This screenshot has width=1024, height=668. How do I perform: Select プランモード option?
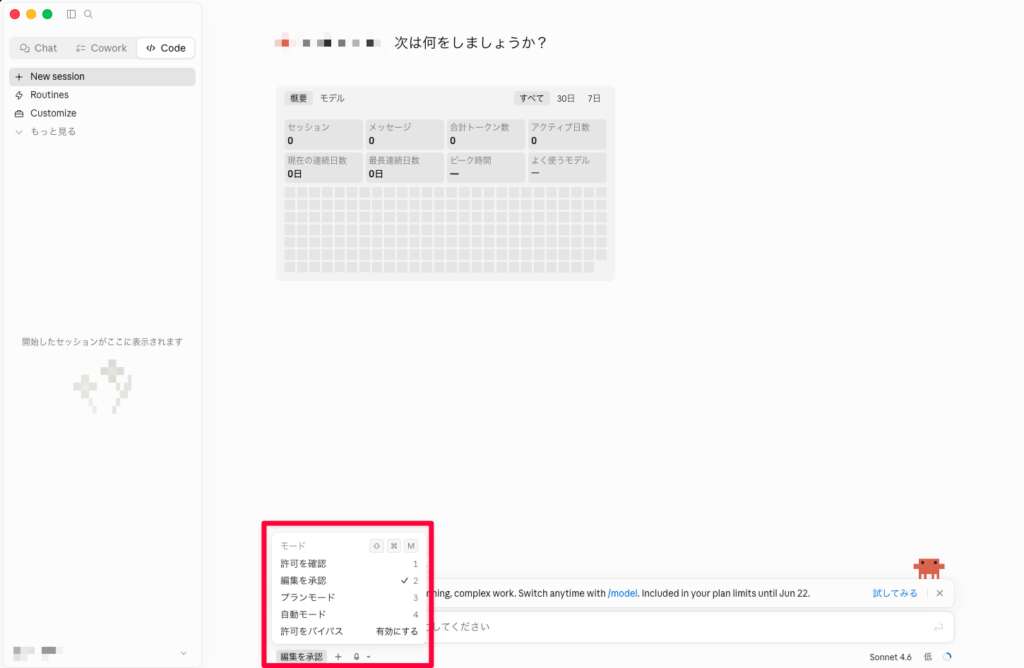(349, 597)
